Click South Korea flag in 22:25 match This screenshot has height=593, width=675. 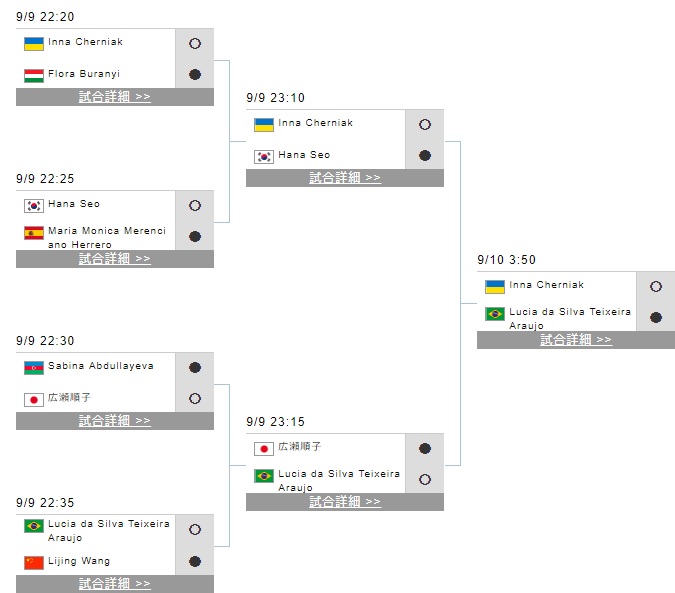click(33, 205)
